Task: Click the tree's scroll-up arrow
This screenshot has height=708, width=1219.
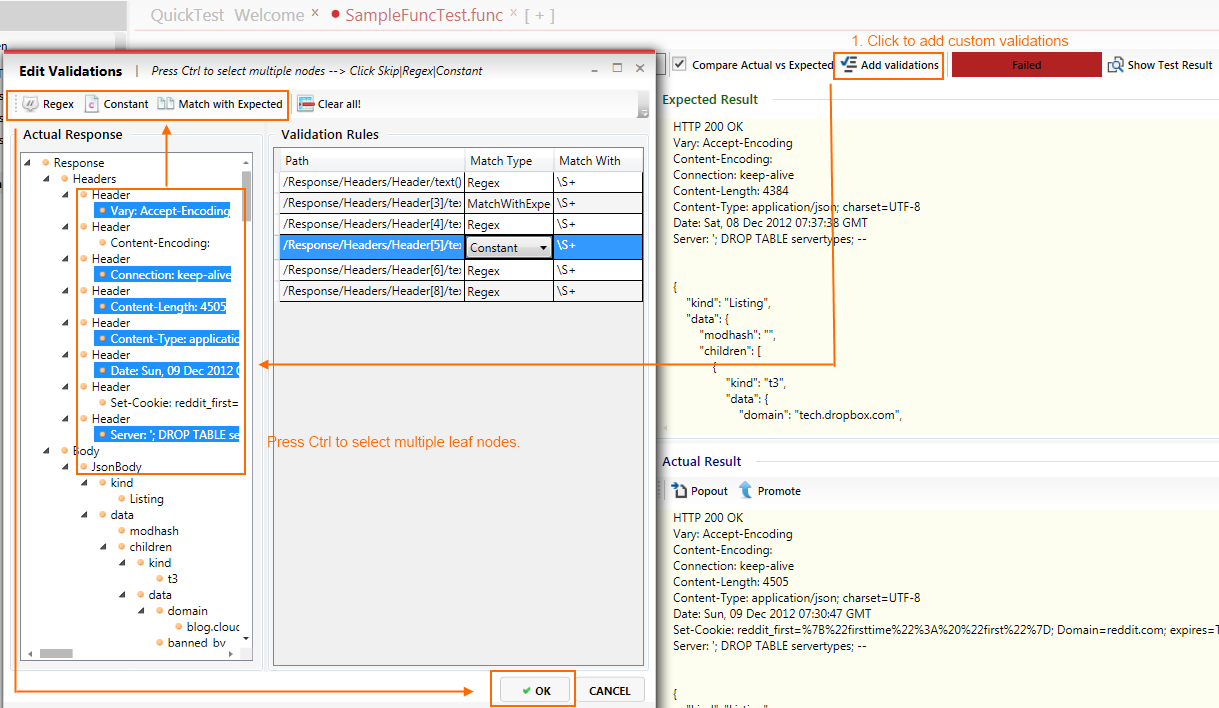Action: click(247, 162)
